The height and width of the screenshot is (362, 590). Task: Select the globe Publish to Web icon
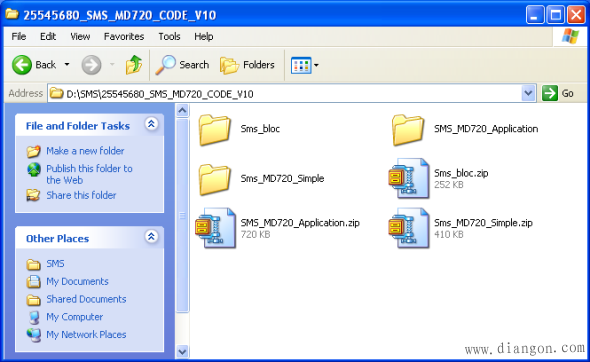pos(34,170)
